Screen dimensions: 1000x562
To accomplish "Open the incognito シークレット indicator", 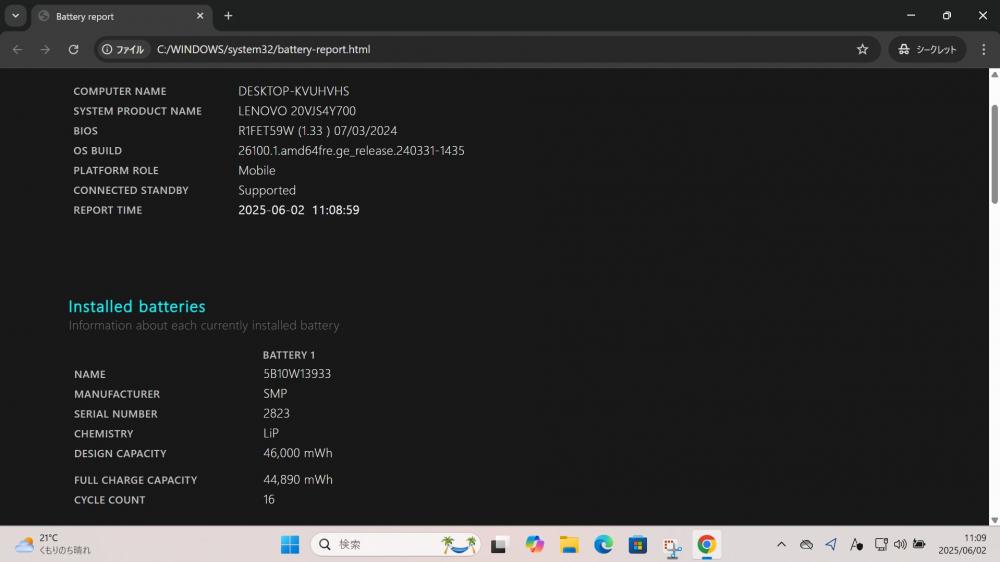I will click(x=927, y=49).
